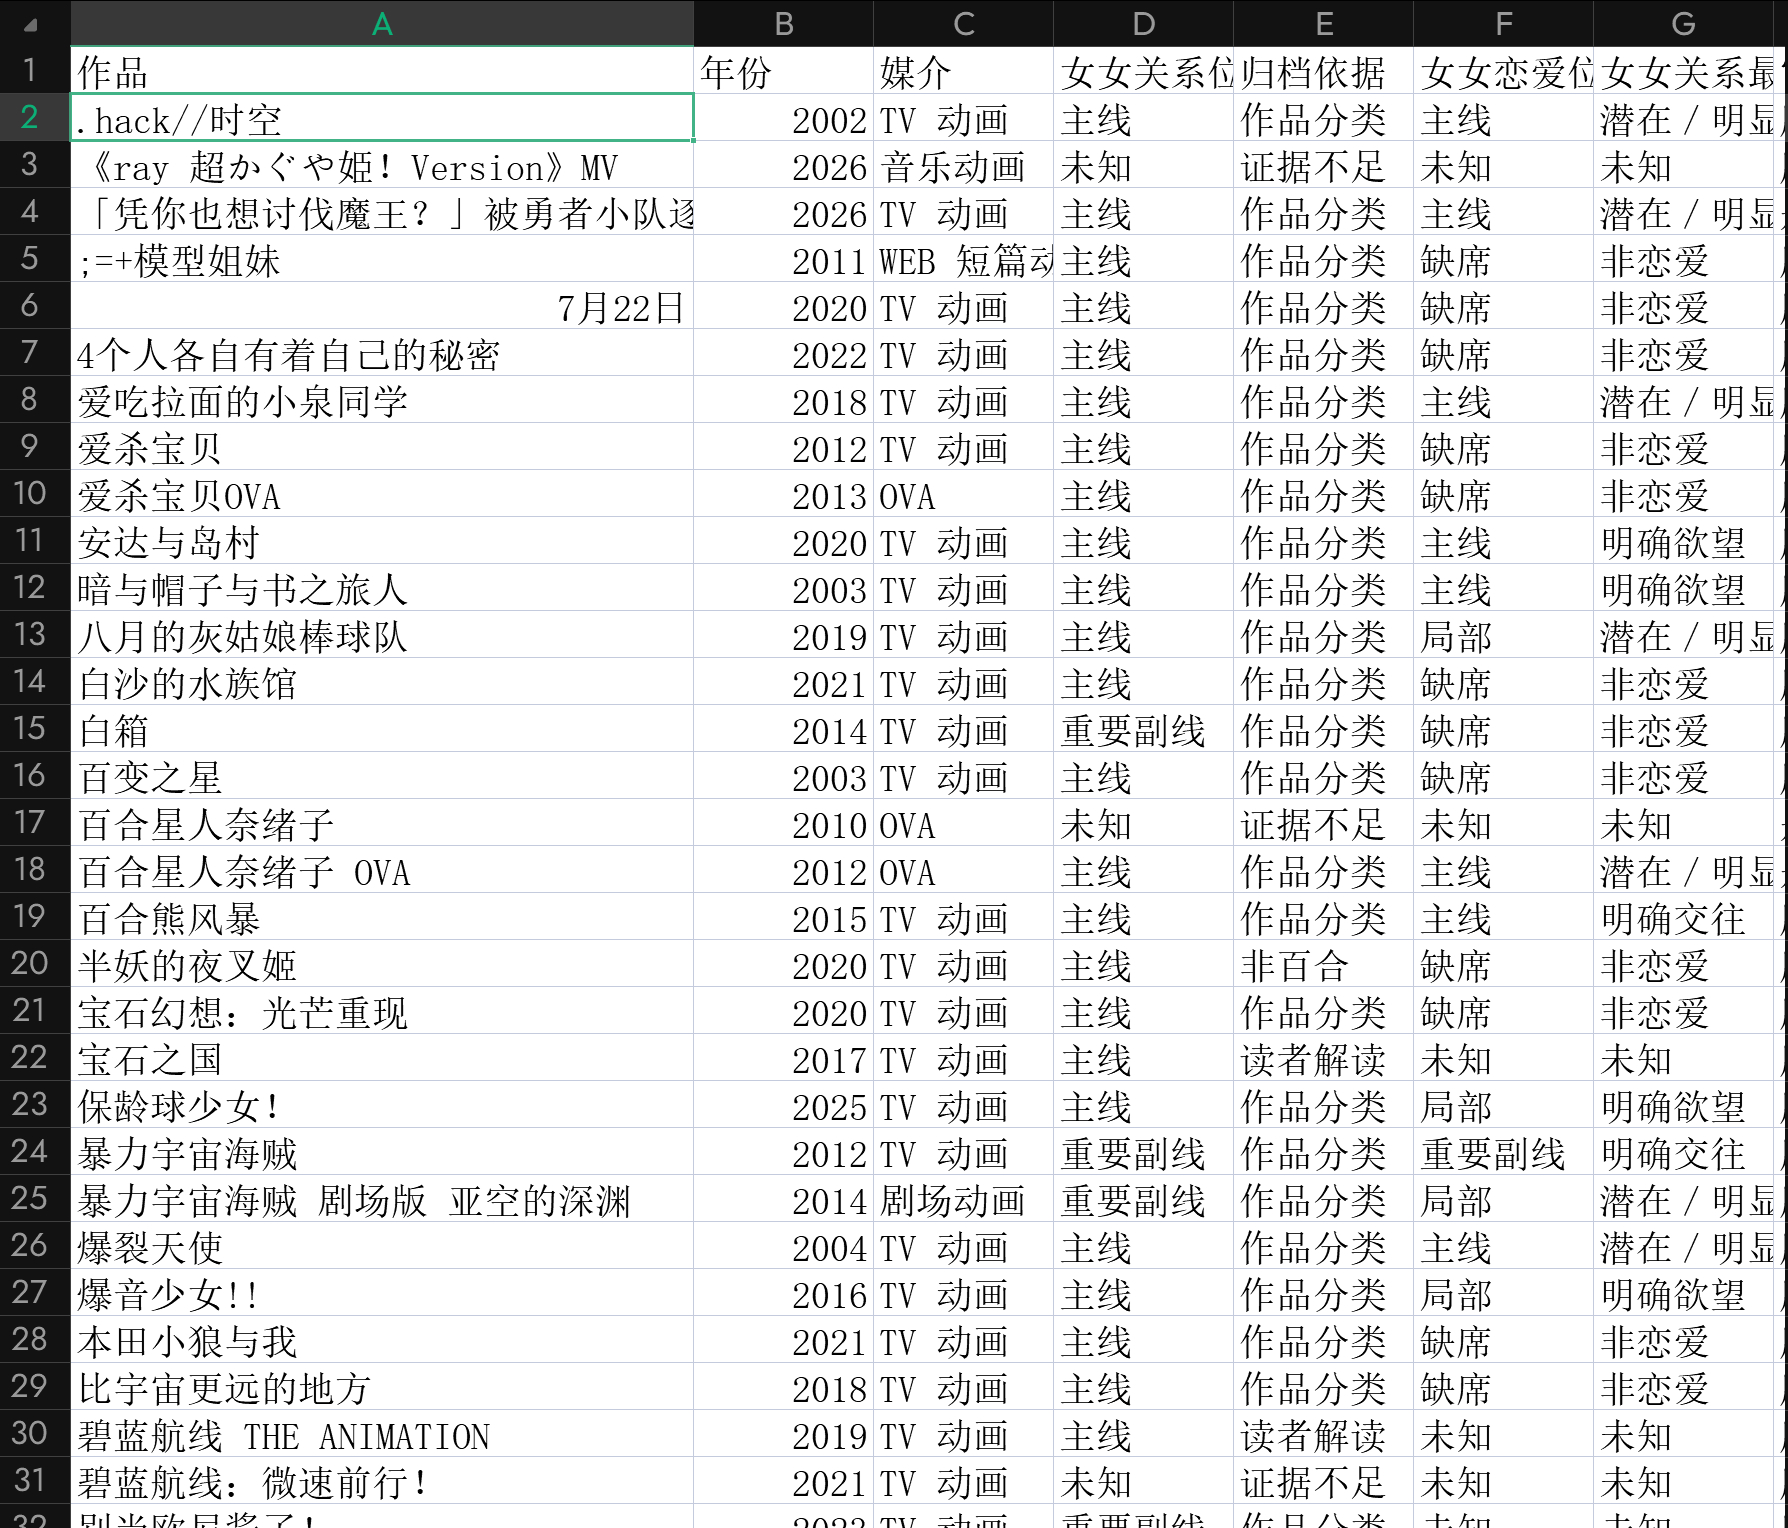Screen dimensions: 1788x1528
Task: Click the "归档依据" header cell
Action: (1323, 71)
